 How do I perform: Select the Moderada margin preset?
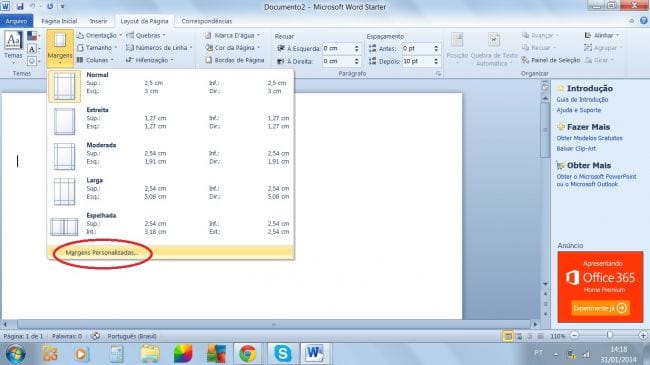(171, 156)
